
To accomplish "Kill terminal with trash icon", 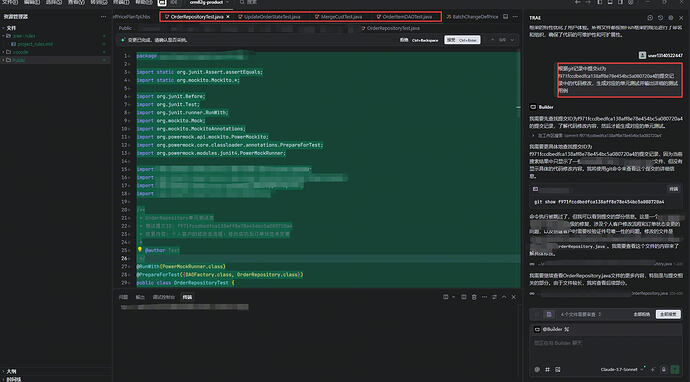I will (474, 297).
